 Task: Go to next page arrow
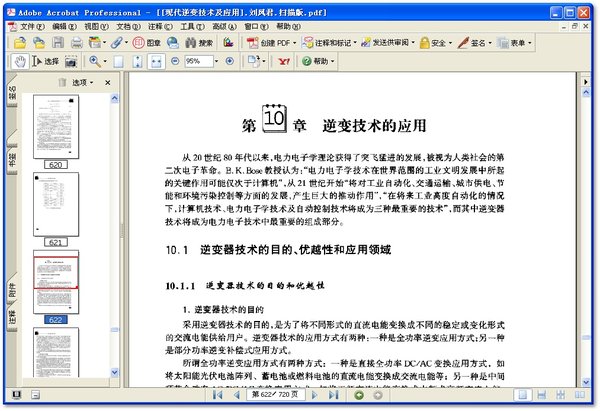(315, 395)
